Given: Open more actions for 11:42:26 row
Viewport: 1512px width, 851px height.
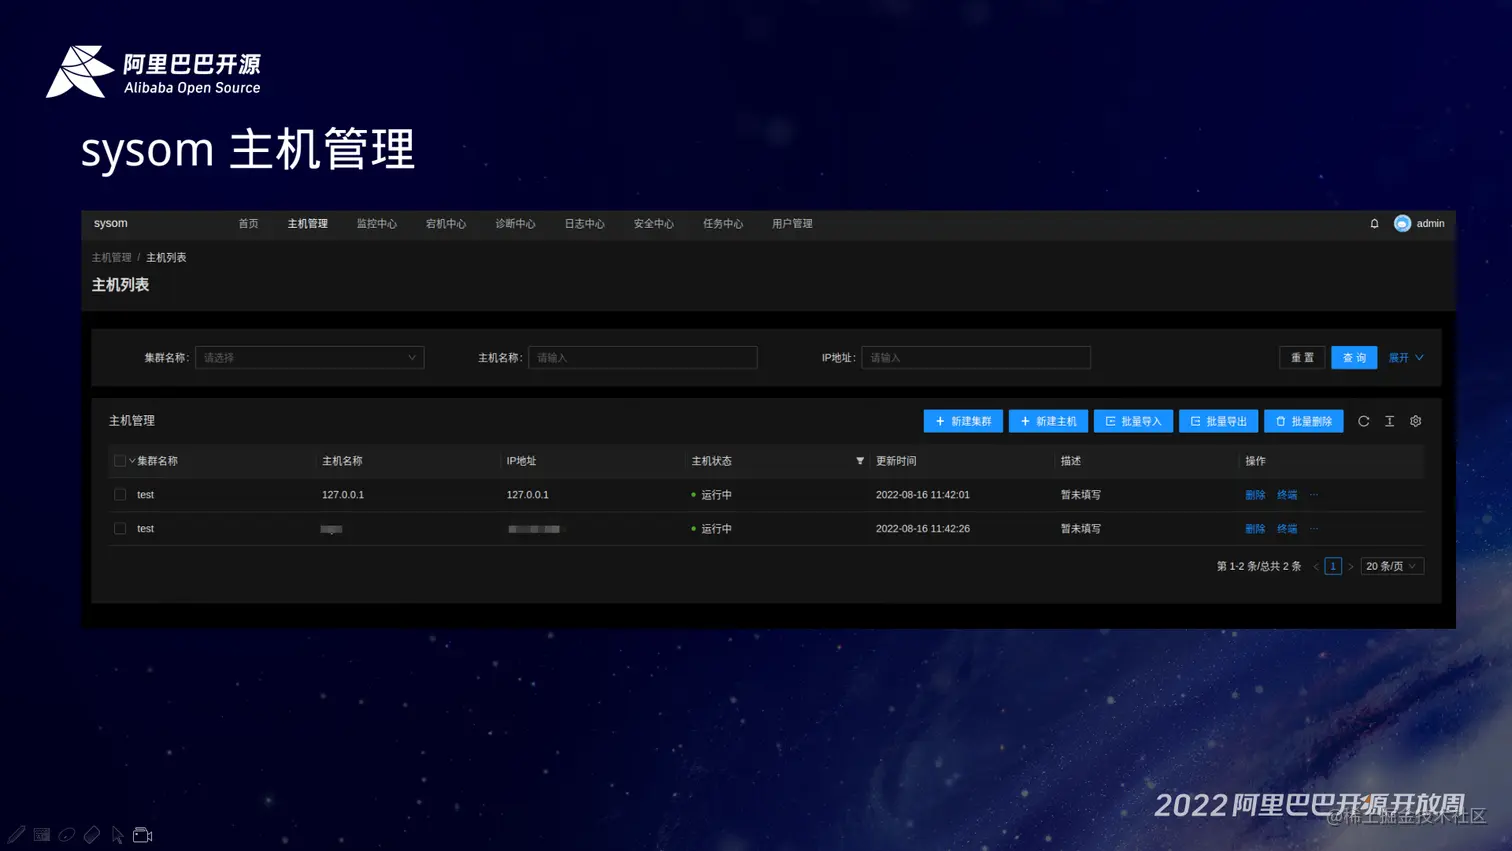Looking at the screenshot, I should tap(1314, 529).
